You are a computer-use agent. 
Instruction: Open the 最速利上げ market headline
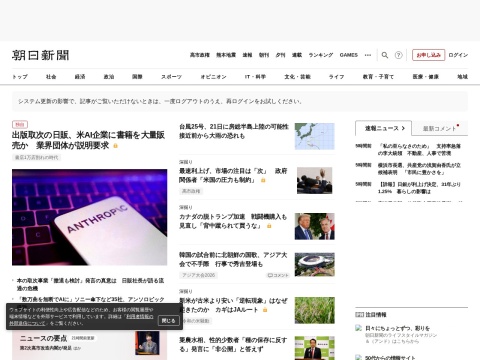(233, 175)
